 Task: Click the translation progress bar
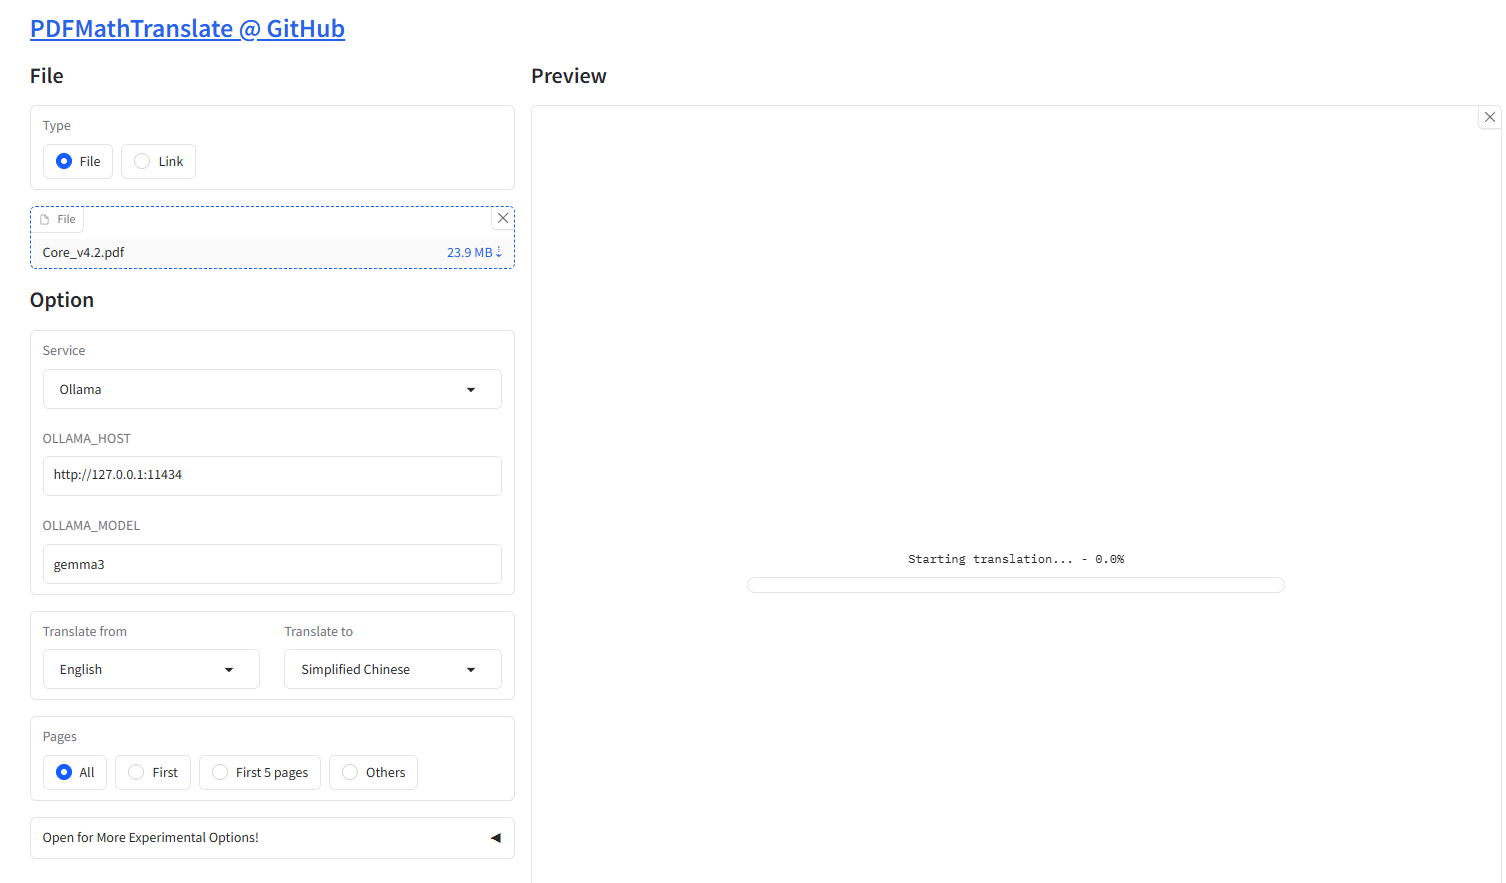(x=1015, y=585)
